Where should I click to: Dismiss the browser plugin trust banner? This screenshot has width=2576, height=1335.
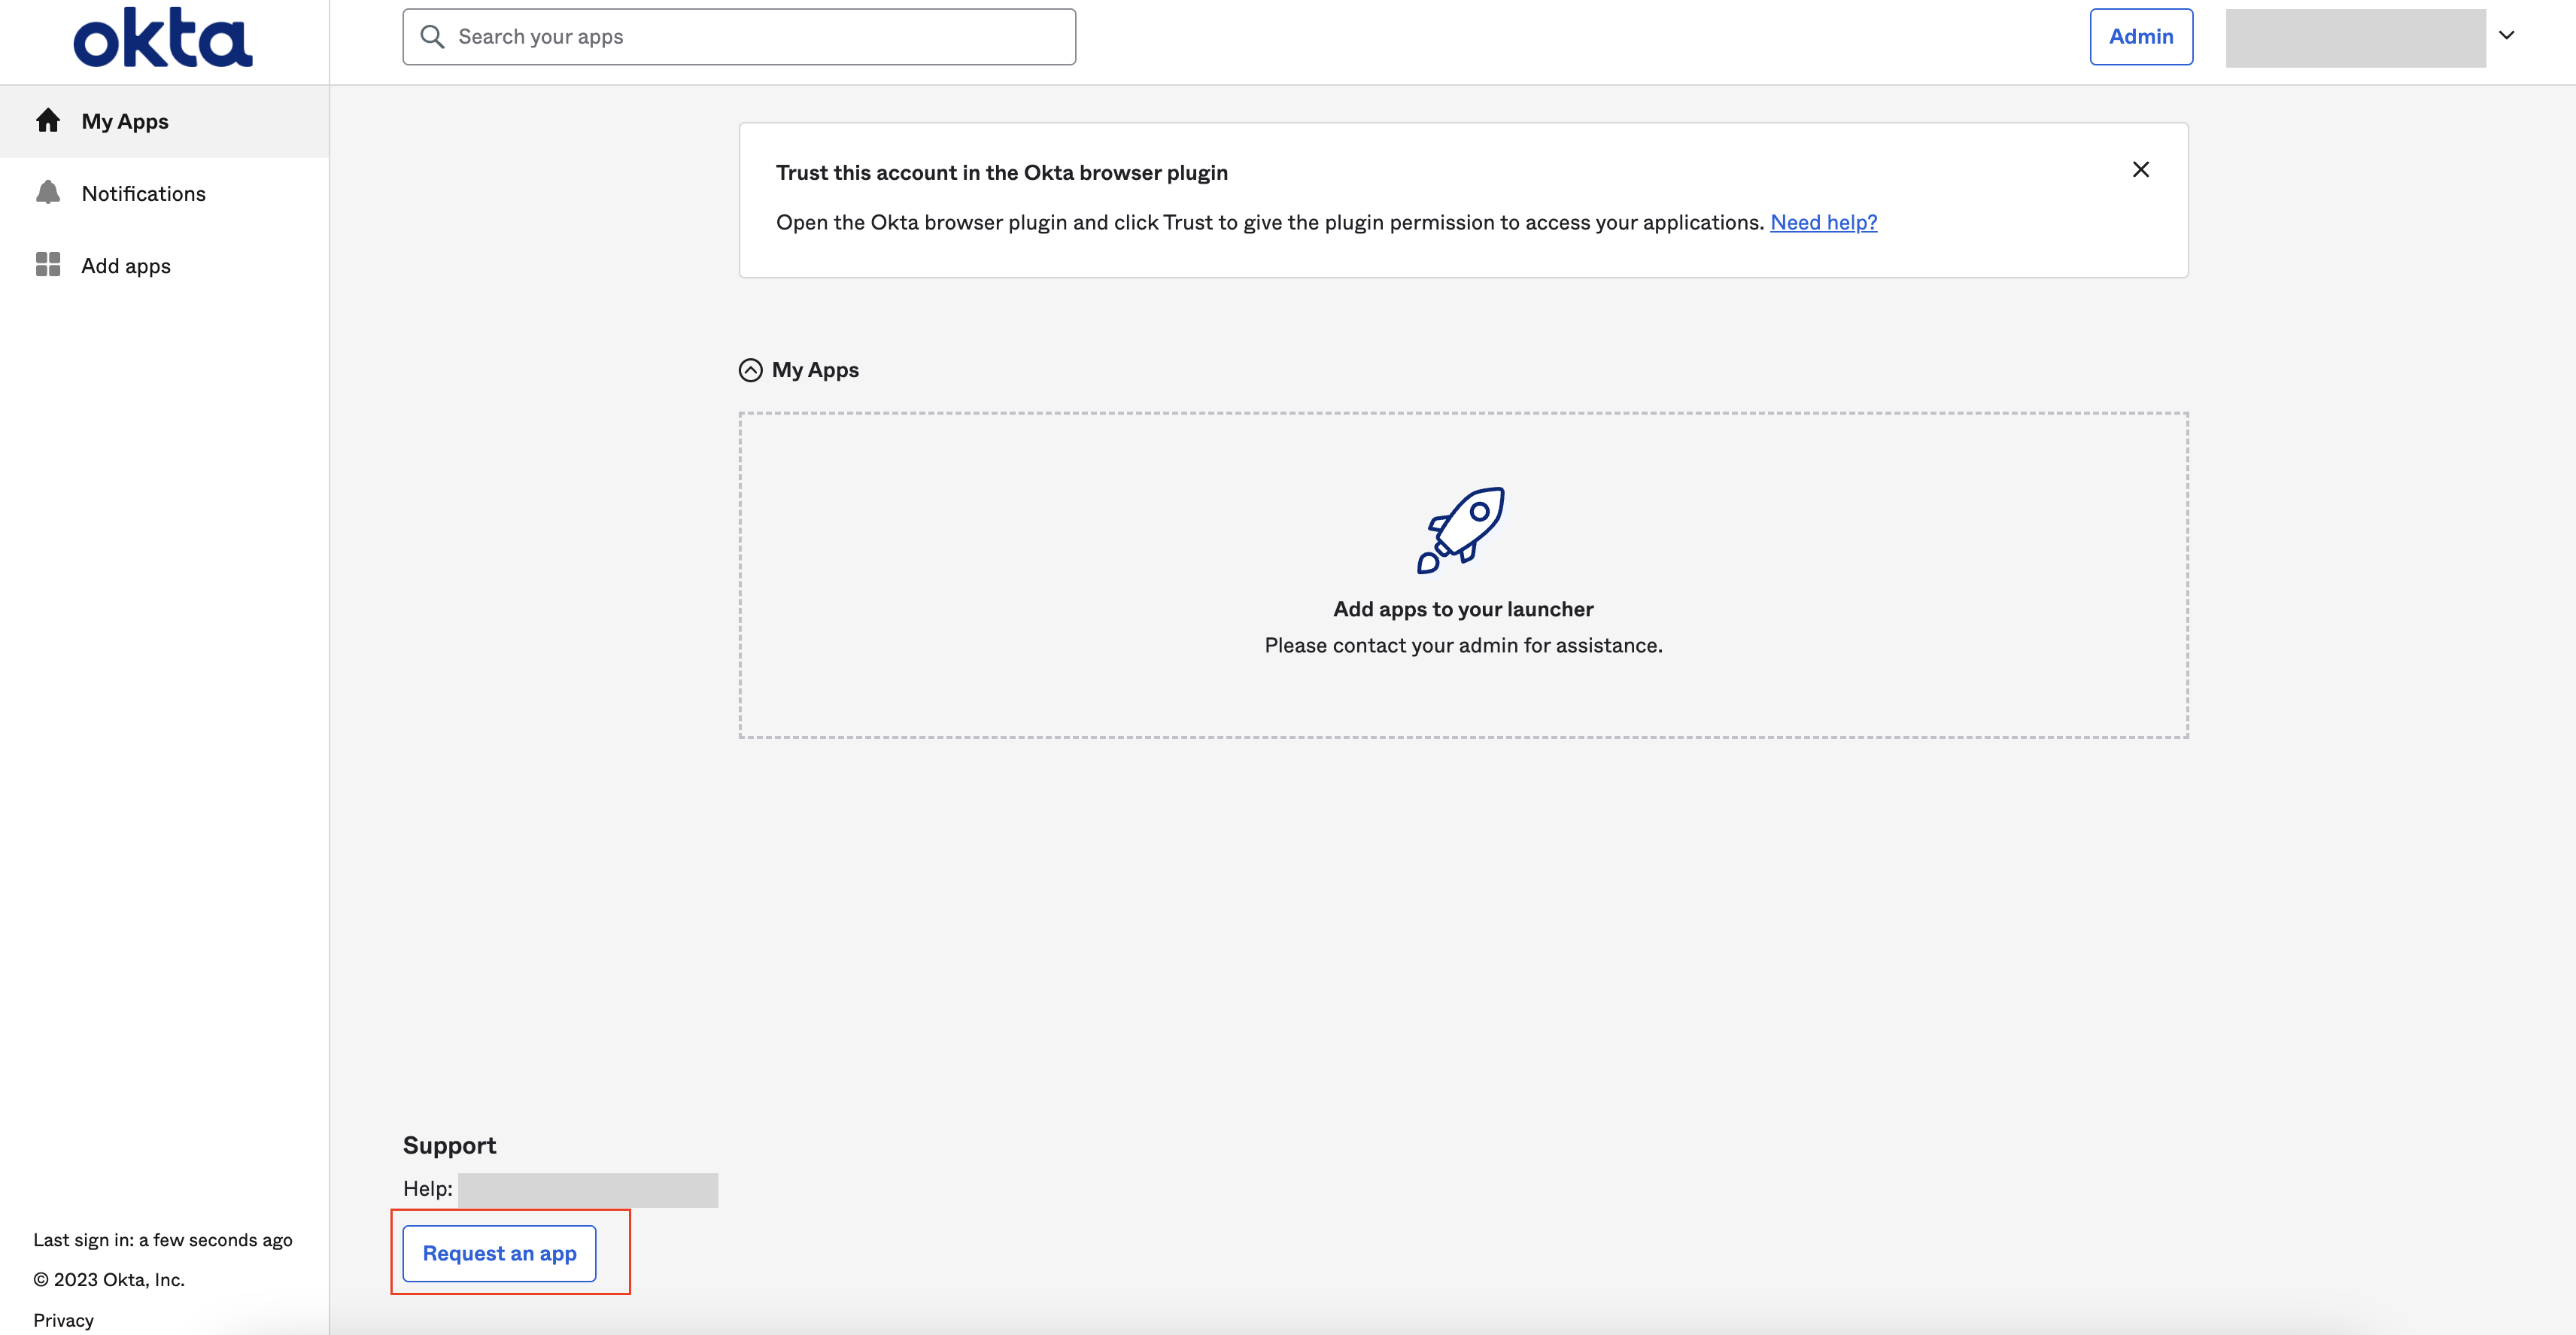[x=2141, y=169]
